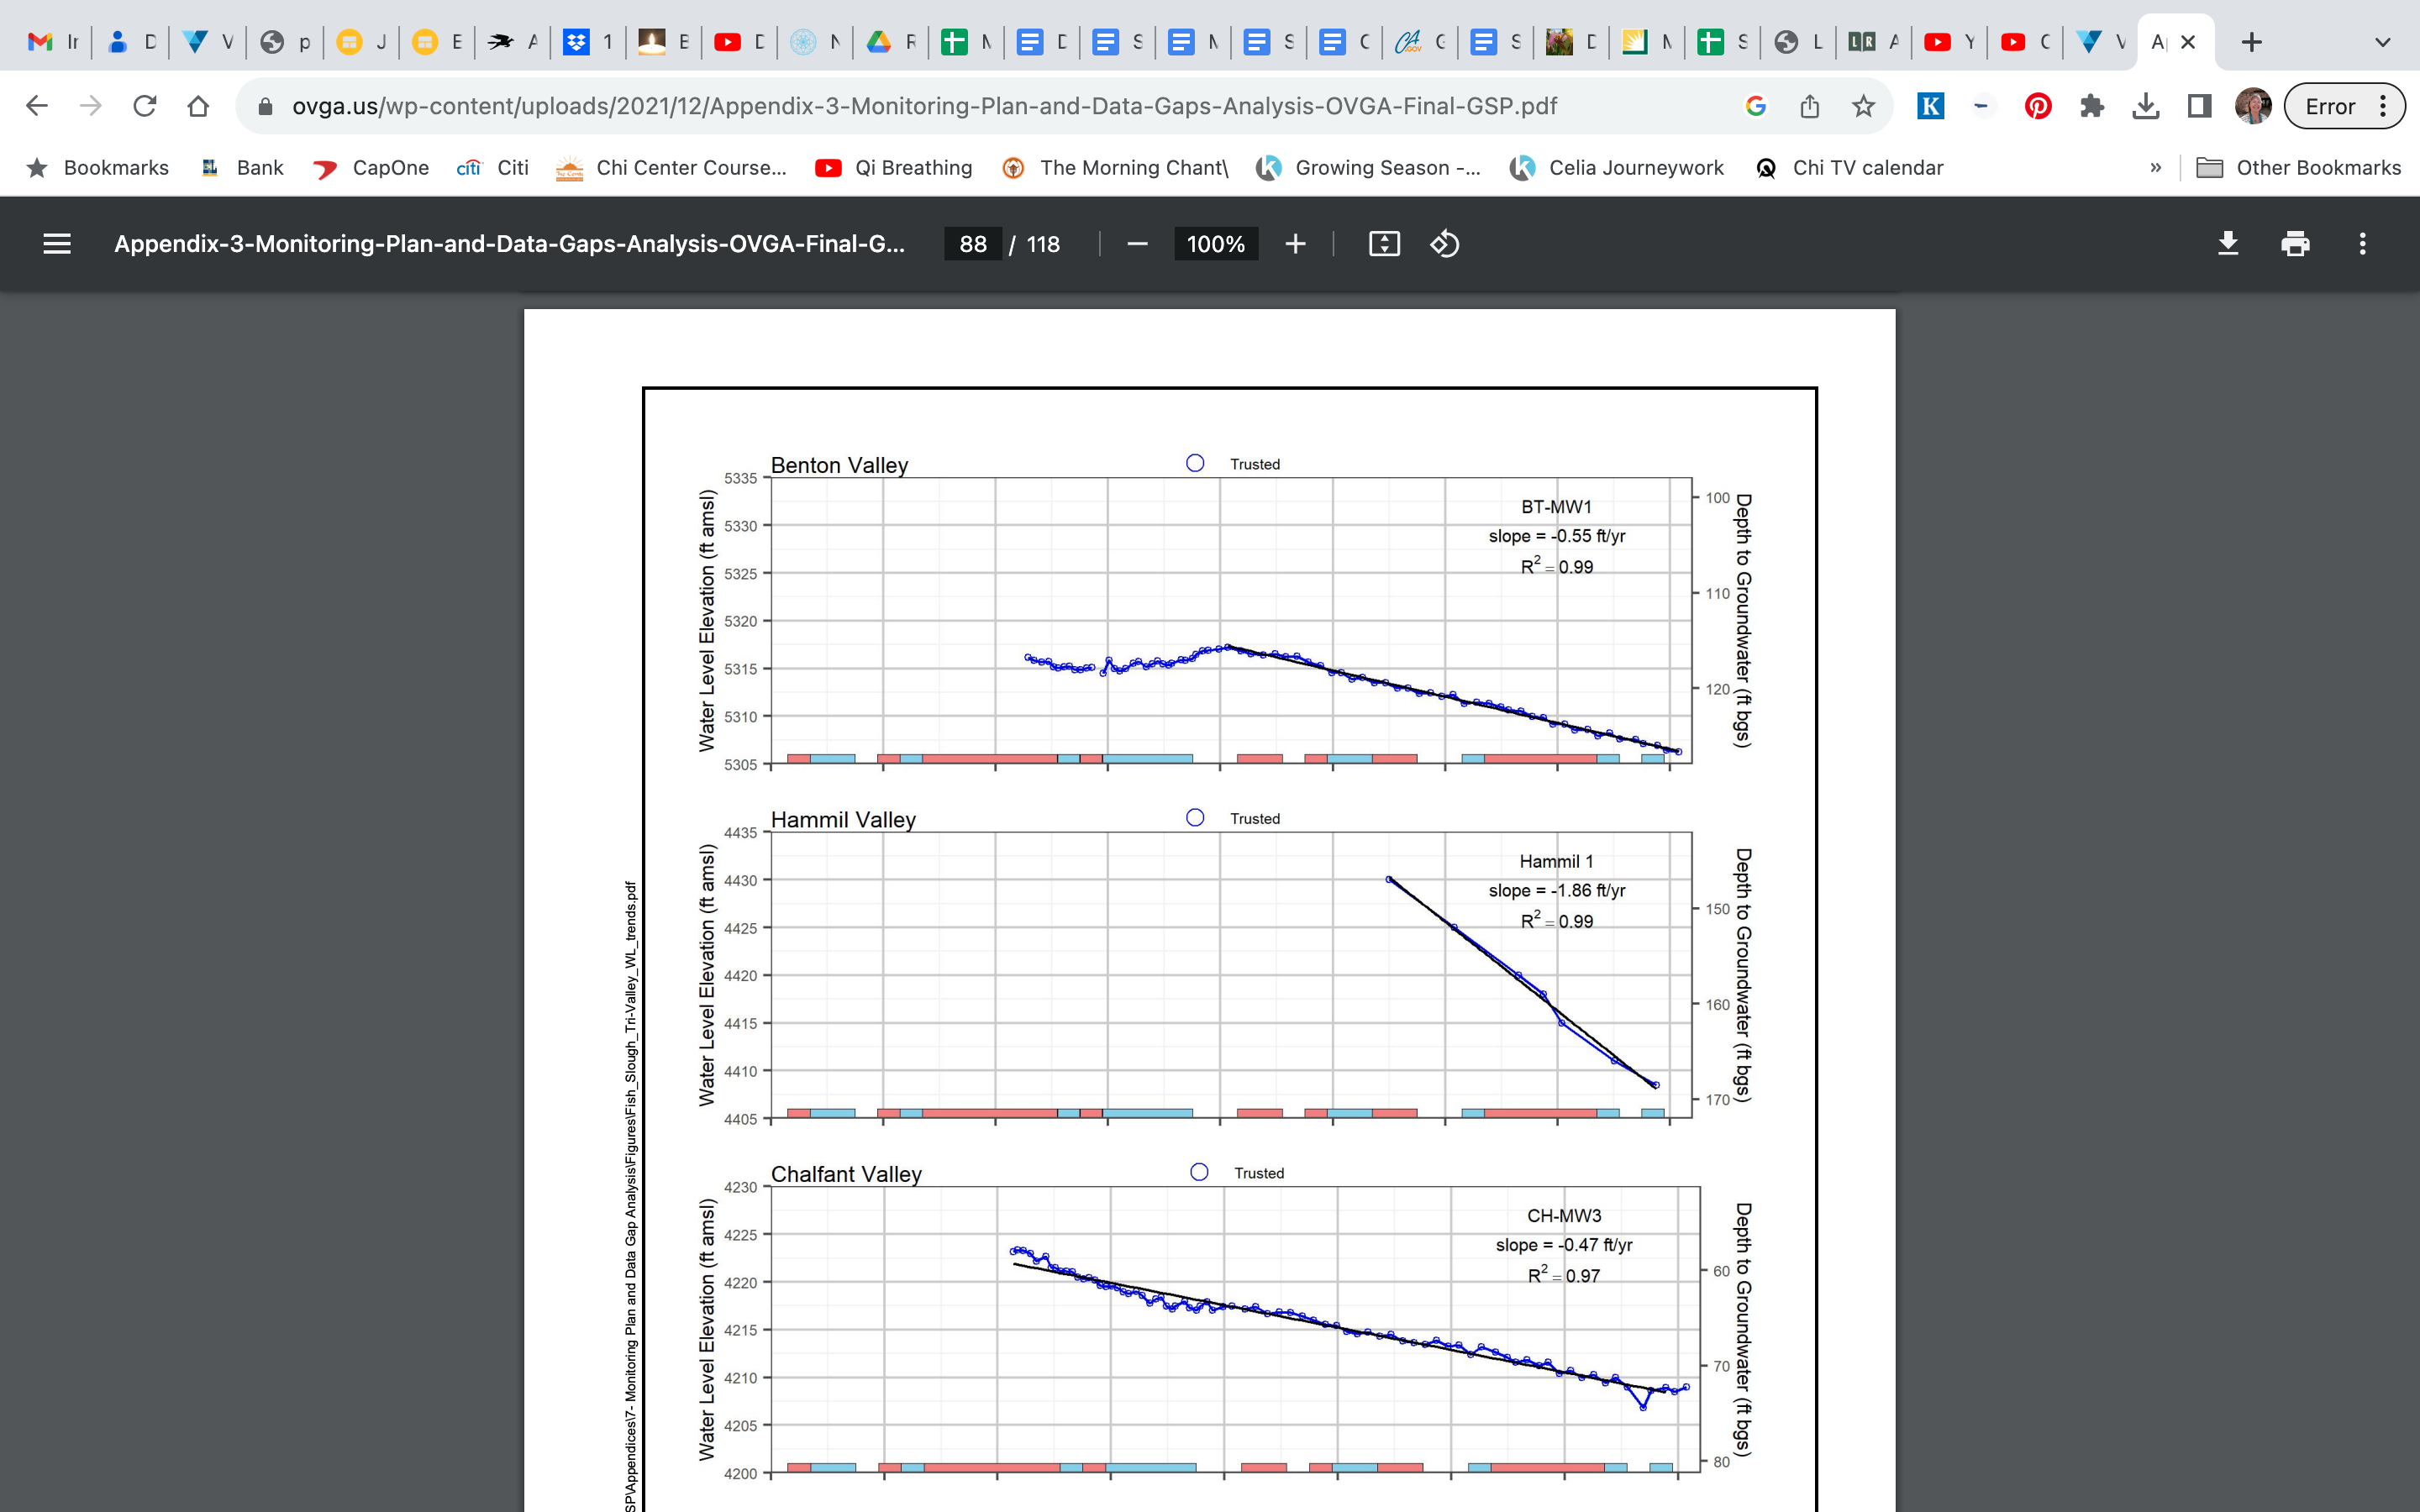Screen dimensions: 2420x1512
Task: Print the PDF document
Action: point(2295,244)
